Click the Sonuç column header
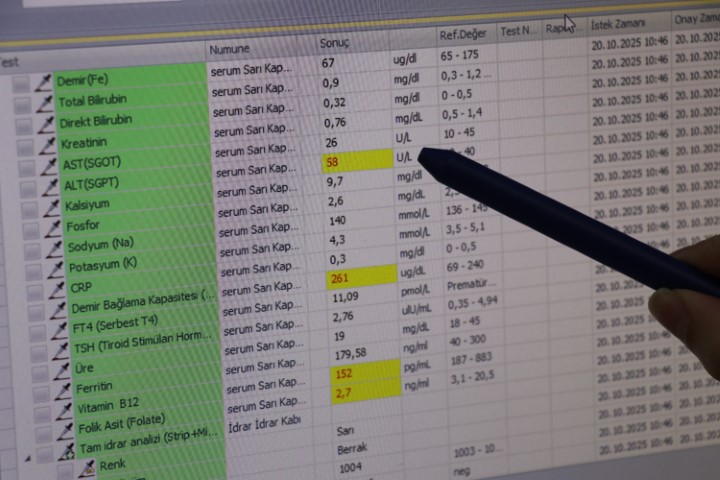Screen dimensions: 720x480 pyautogui.click(x=335, y=44)
